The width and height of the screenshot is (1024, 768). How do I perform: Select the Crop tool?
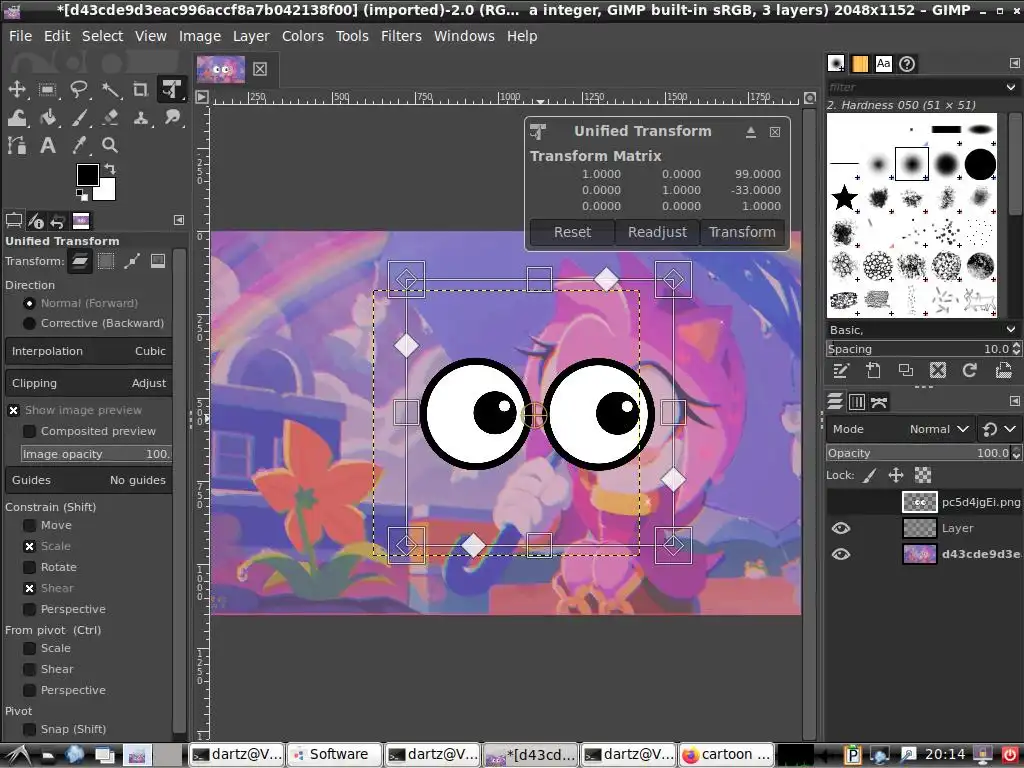point(140,89)
